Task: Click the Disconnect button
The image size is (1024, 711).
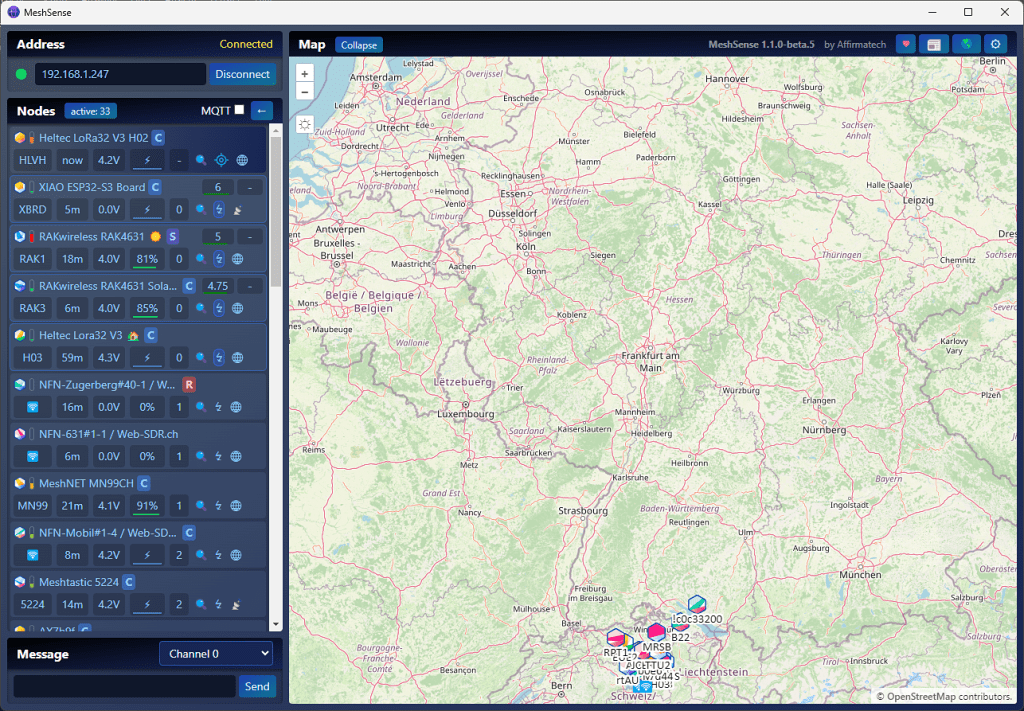Action: pyautogui.click(x=242, y=74)
